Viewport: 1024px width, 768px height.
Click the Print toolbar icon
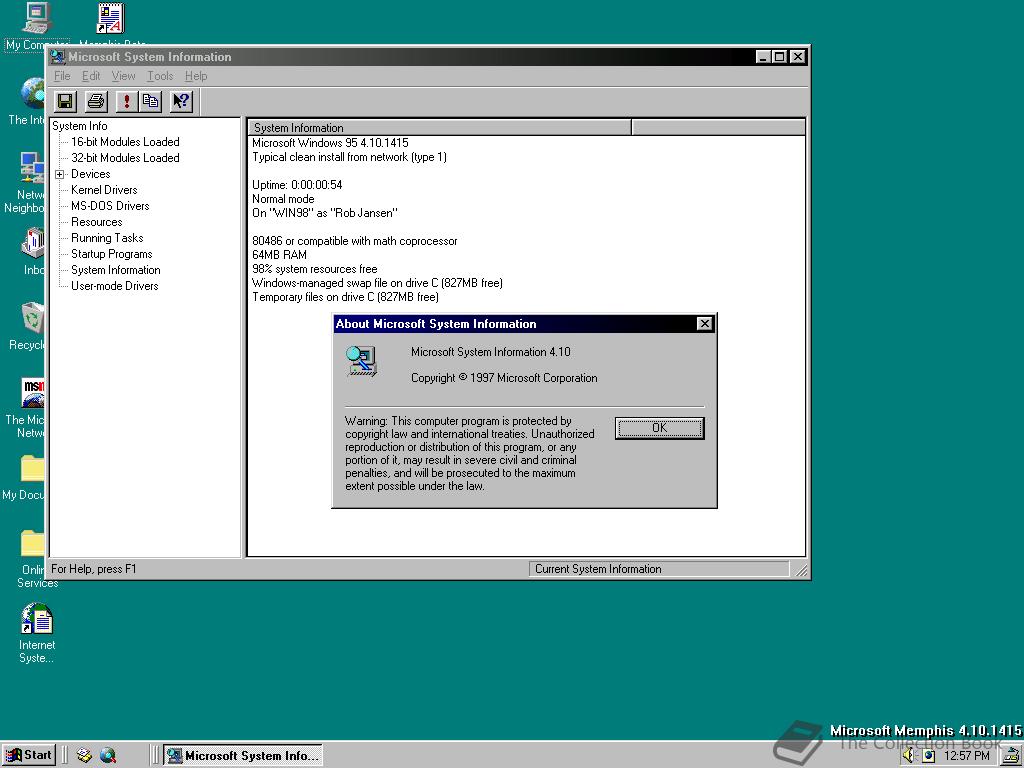coord(96,101)
